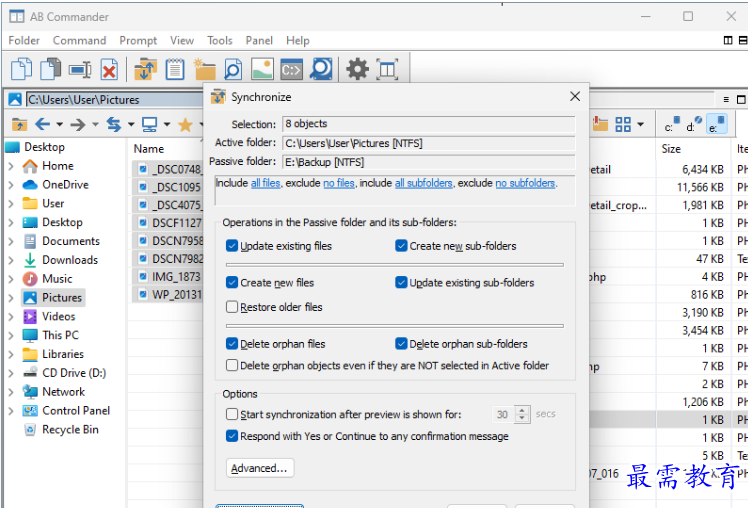Viewport: 748px width, 508px height.
Task: Click the Forward arrow icon
Action: (x=78, y=124)
